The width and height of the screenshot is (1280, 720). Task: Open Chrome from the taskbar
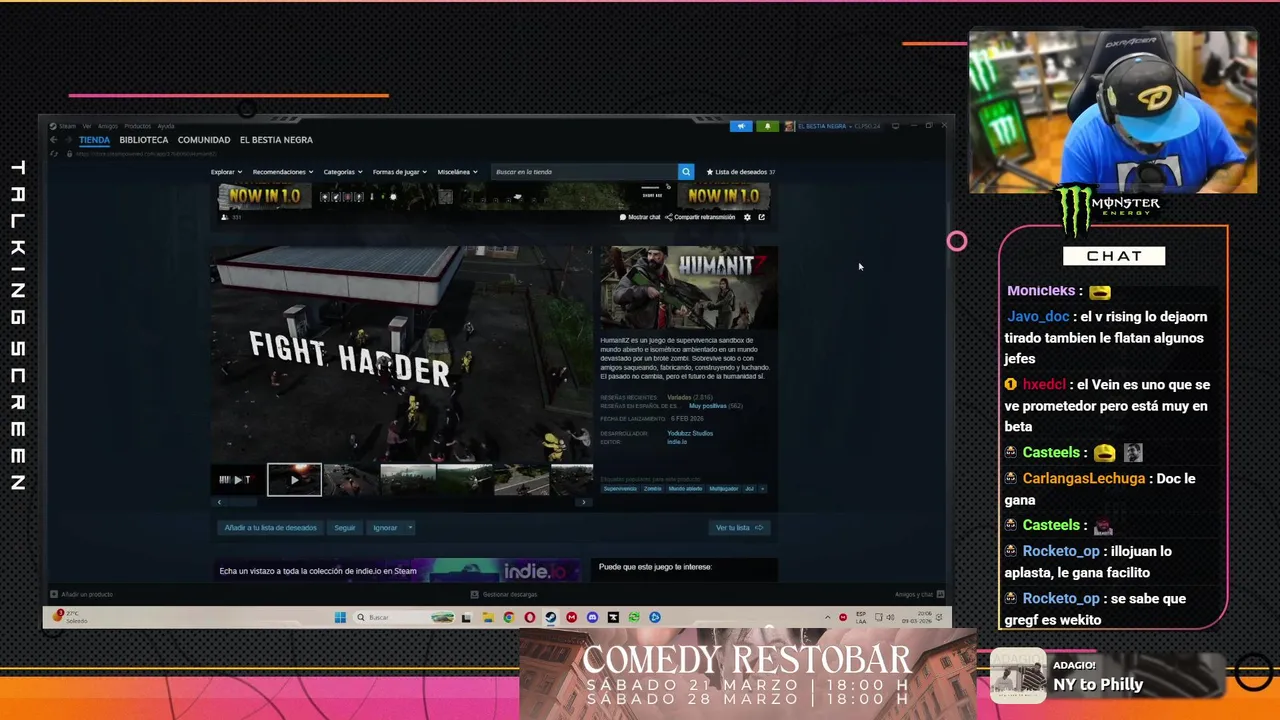pyautogui.click(x=508, y=617)
